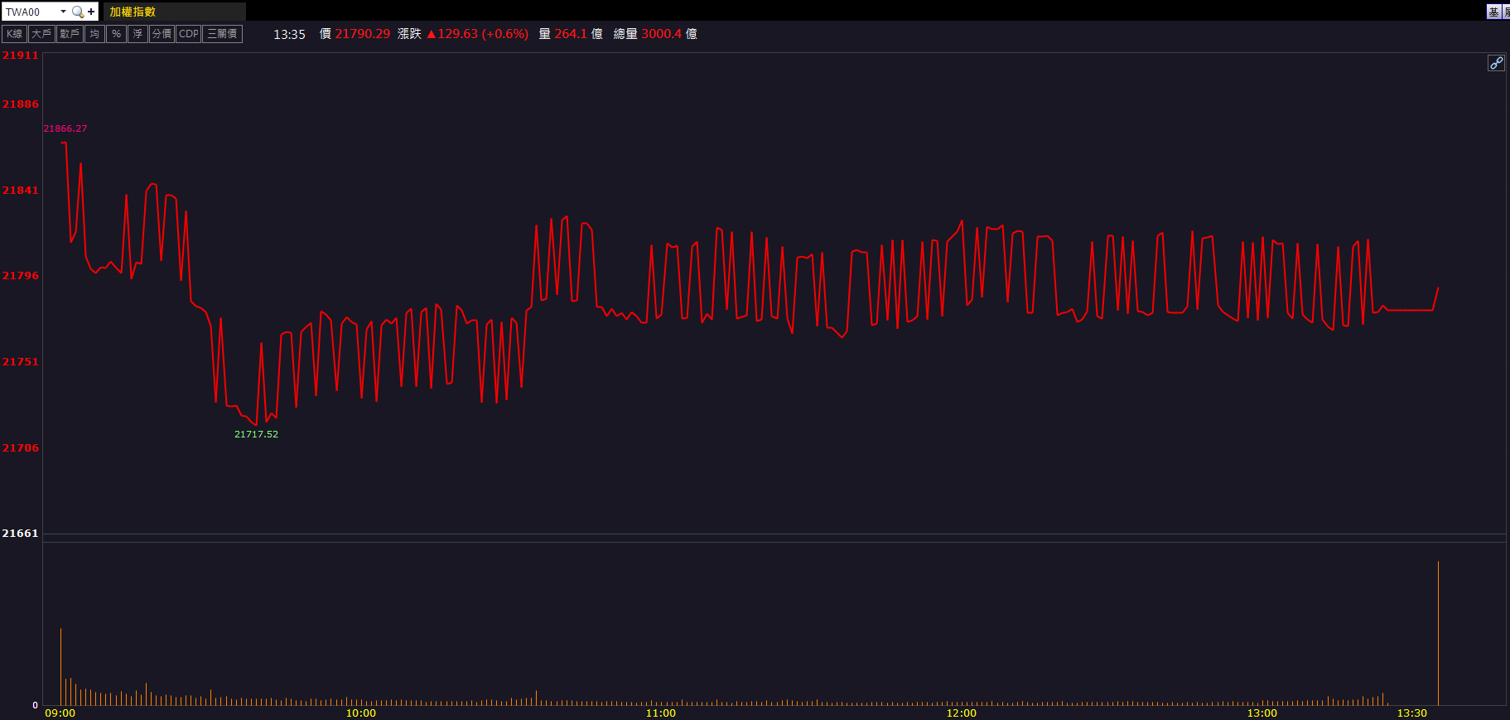This screenshot has height=720, width=1510.
Task: Toggle the 浮 button
Action: tap(138, 34)
